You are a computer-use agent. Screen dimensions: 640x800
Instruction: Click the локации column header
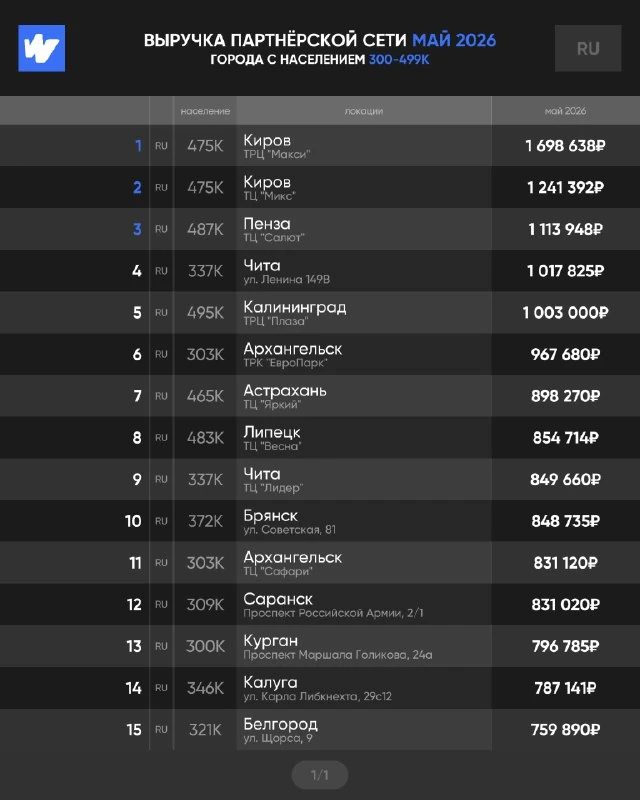click(364, 111)
